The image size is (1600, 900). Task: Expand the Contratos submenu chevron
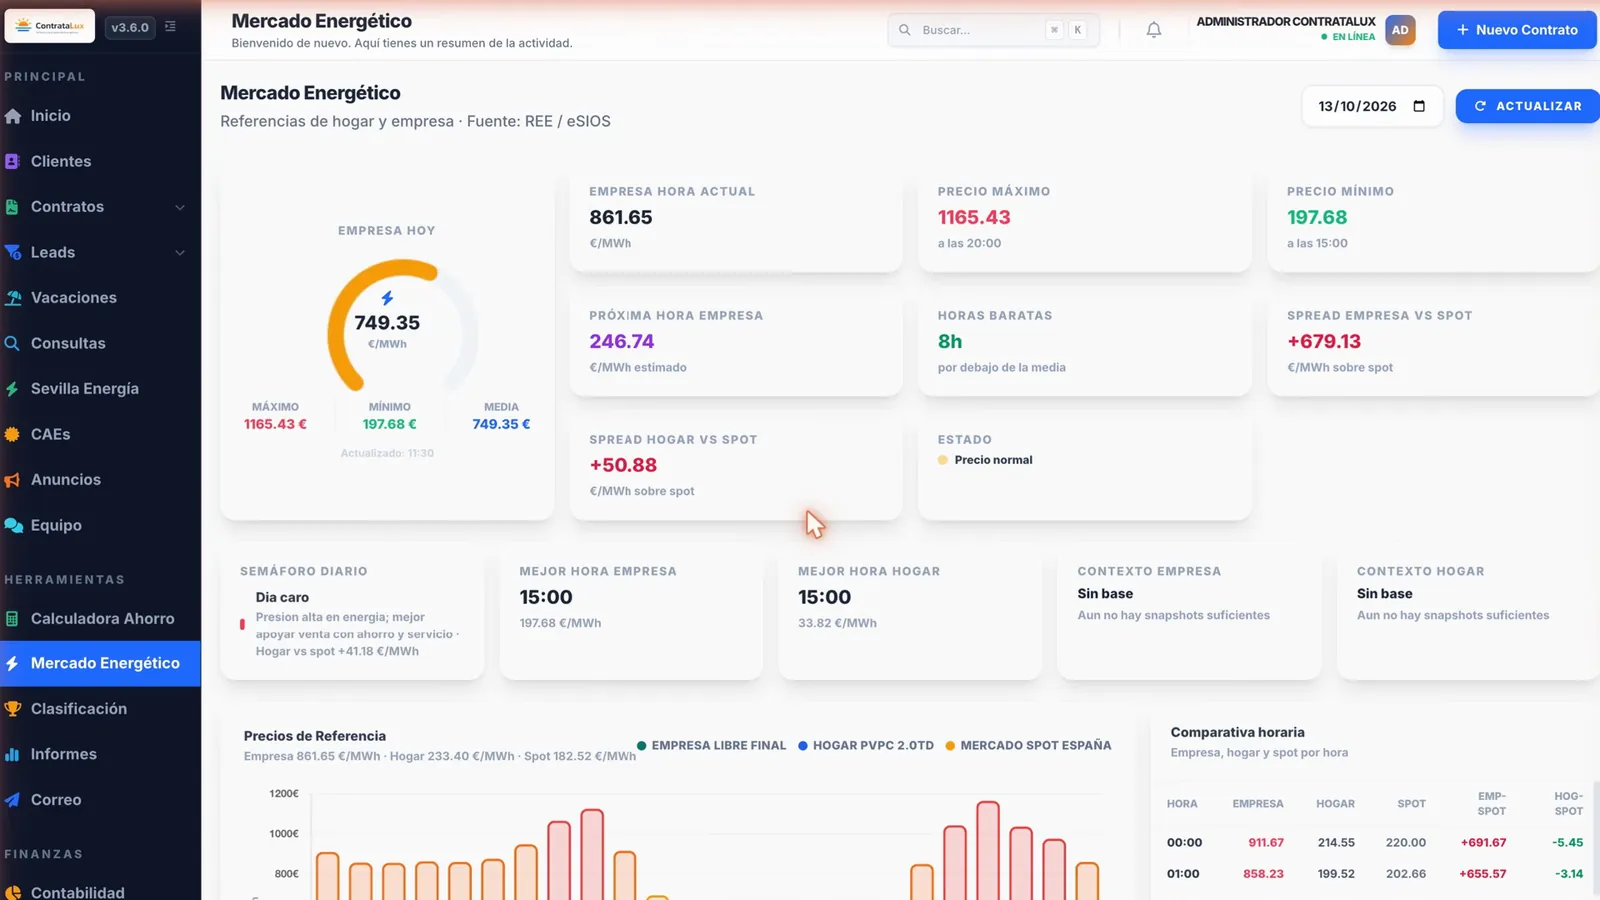[180, 207]
